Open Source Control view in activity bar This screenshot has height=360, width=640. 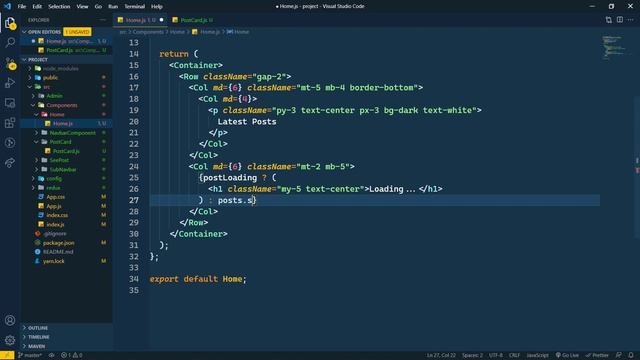tap(10, 63)
